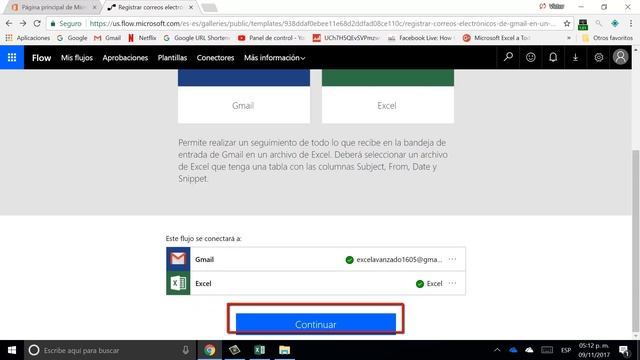640x360 pixels.
Task: Click the green checkmark next to Excel connection
Action: click(x=420, y=284)
